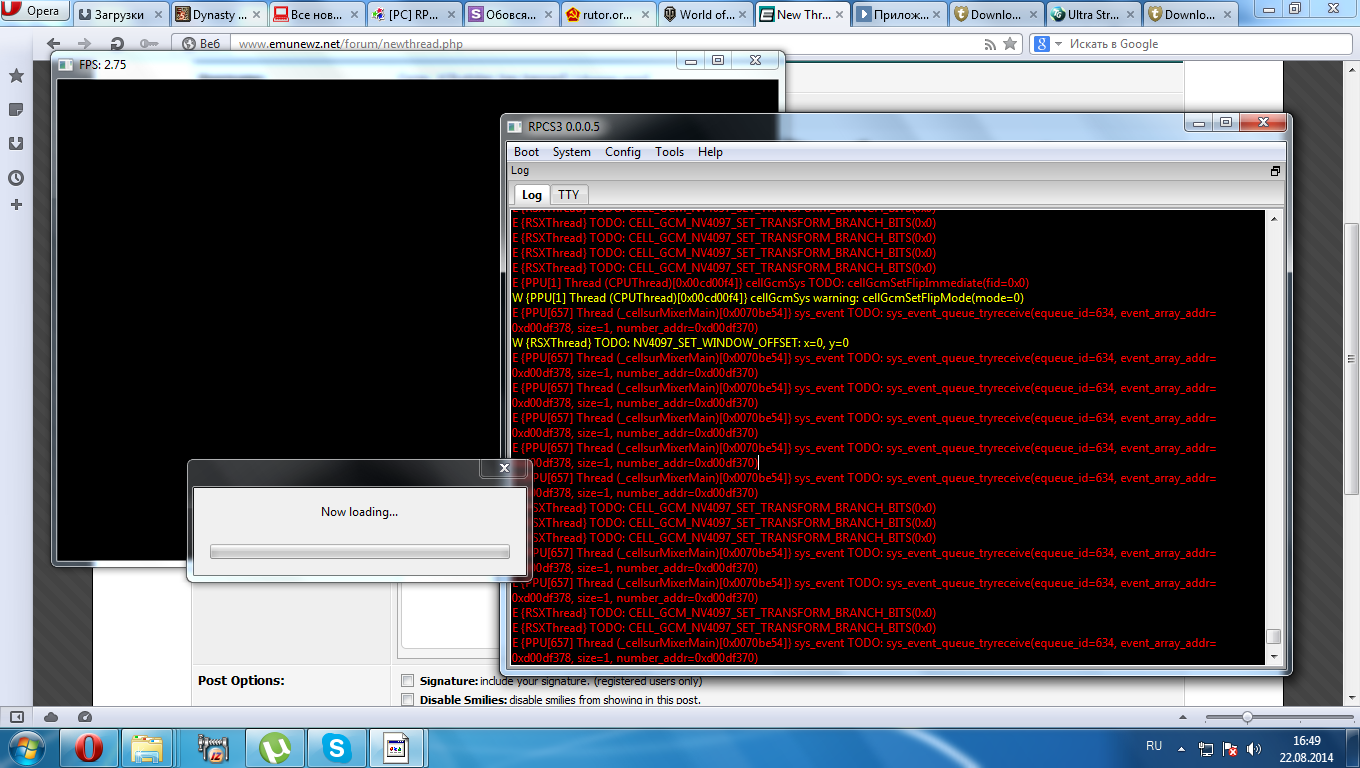
Task: Check the Disable Smilies option
Action: point(407,700)
